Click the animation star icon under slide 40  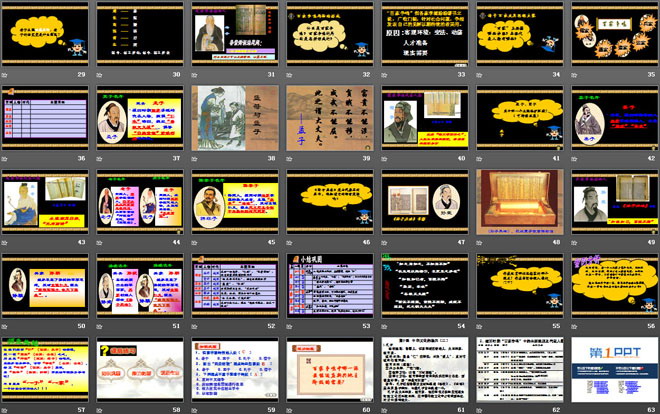click(384, 159)
